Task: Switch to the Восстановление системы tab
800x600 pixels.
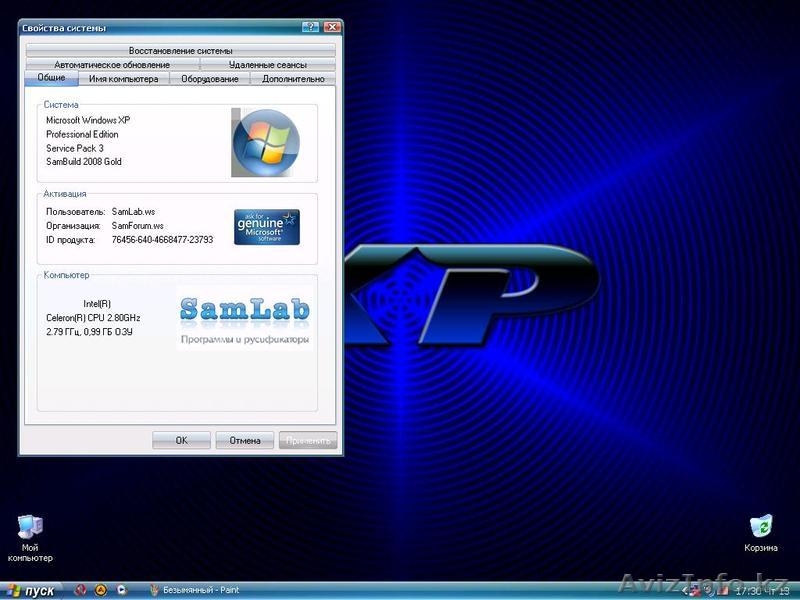Action: point(181,50)
